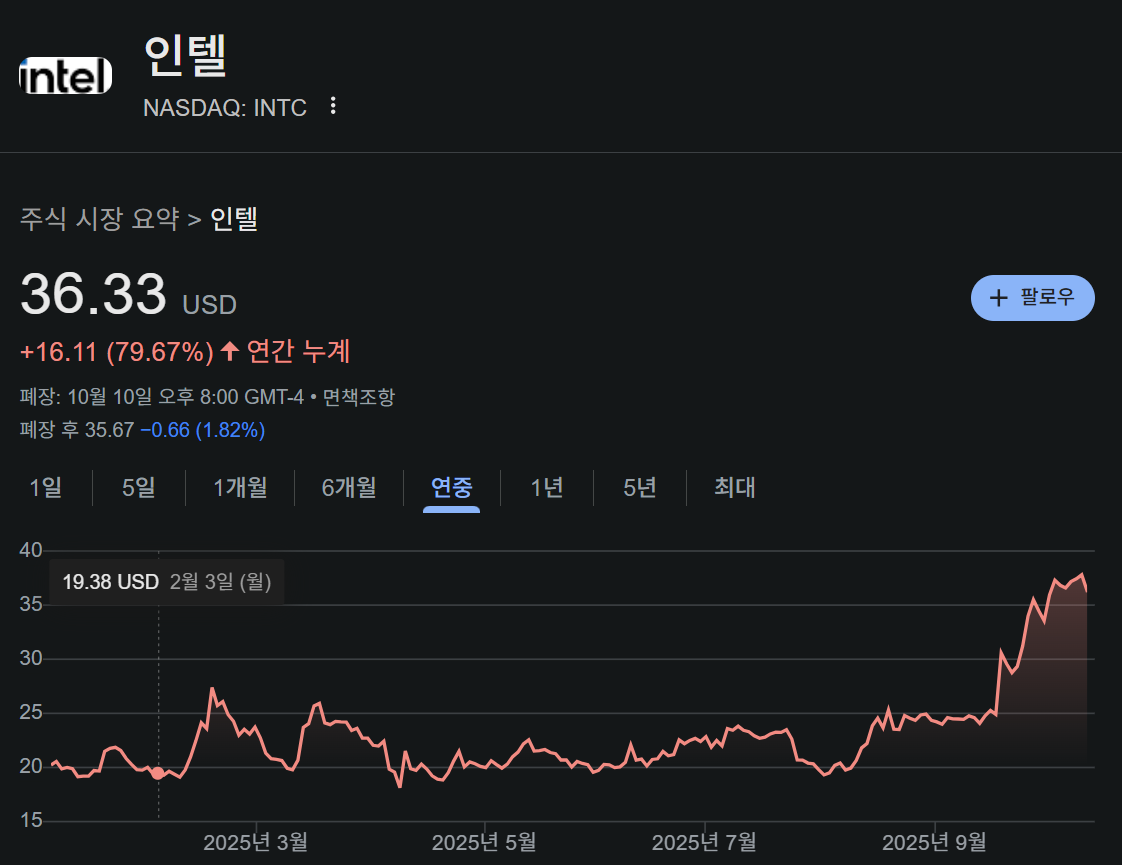The image size is (1122, 865).
Task: Show the 최대 range chart
Action: coord(734,488)
